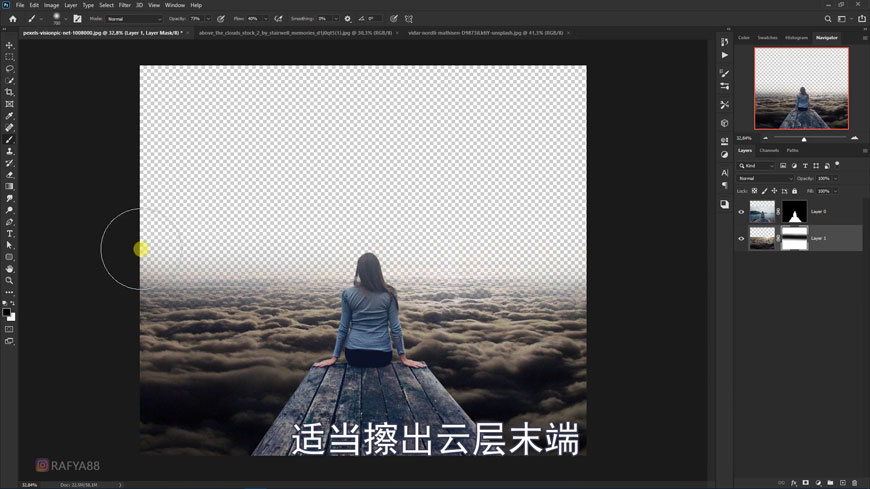Select the Eraser tool
Viewport: 870px width, 489px height.
(x=9, y=175)
